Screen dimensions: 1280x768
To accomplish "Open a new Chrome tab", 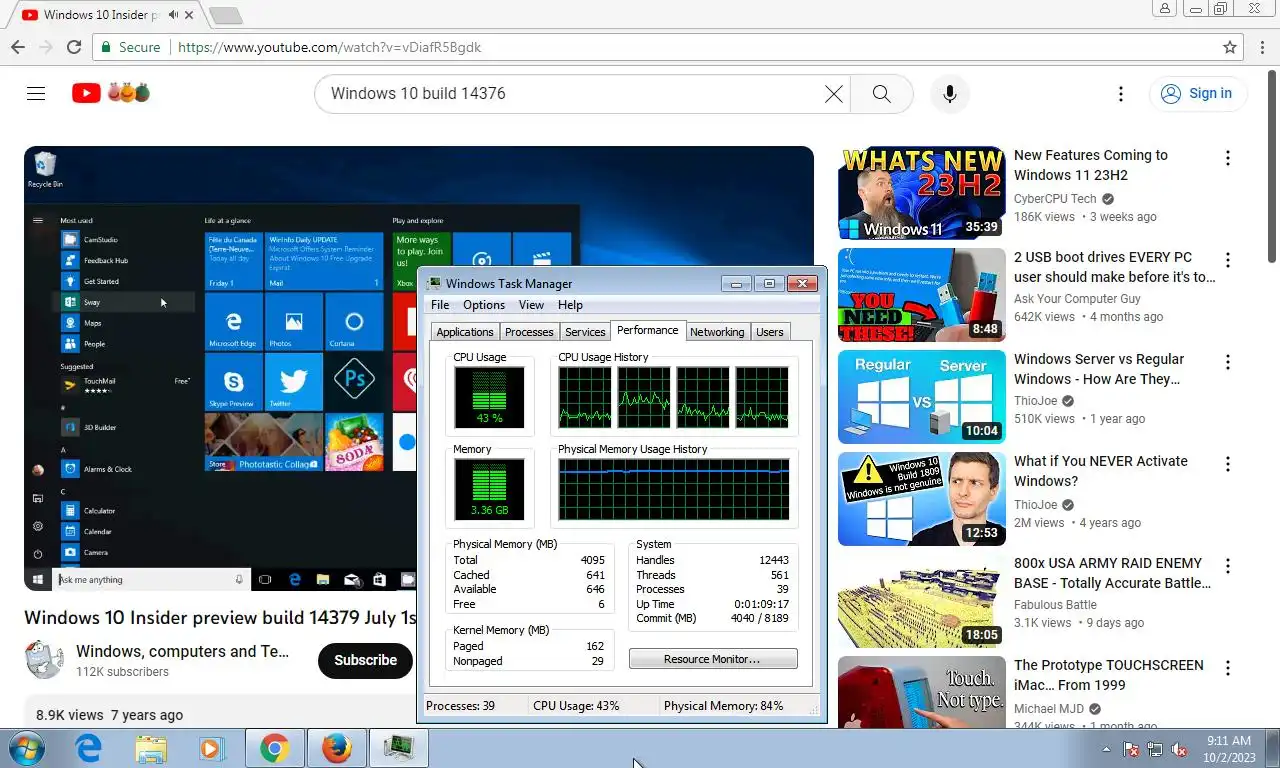I will tap(226, 15).
